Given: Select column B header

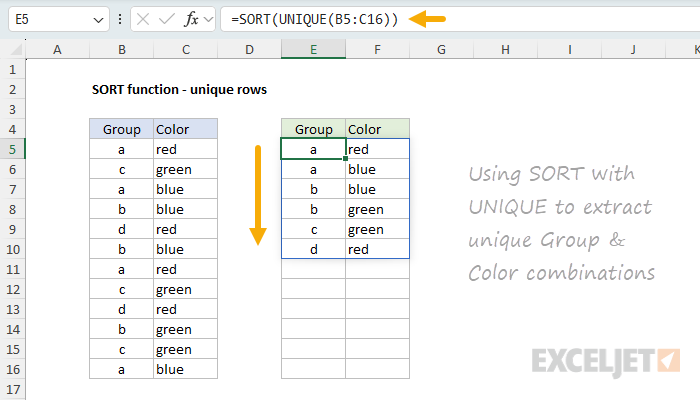Looking at the screenshot, I should coord(121,49).
